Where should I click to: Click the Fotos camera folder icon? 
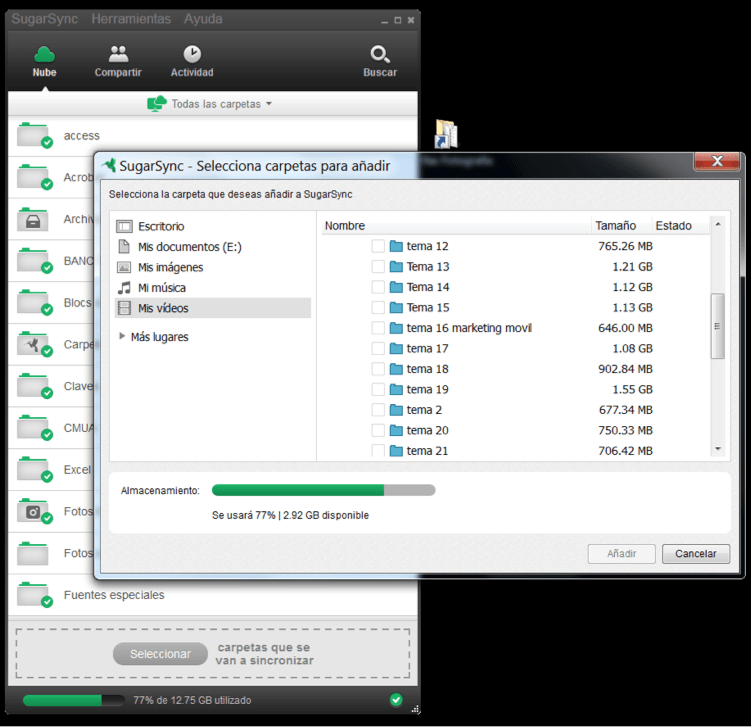[34, 511]
